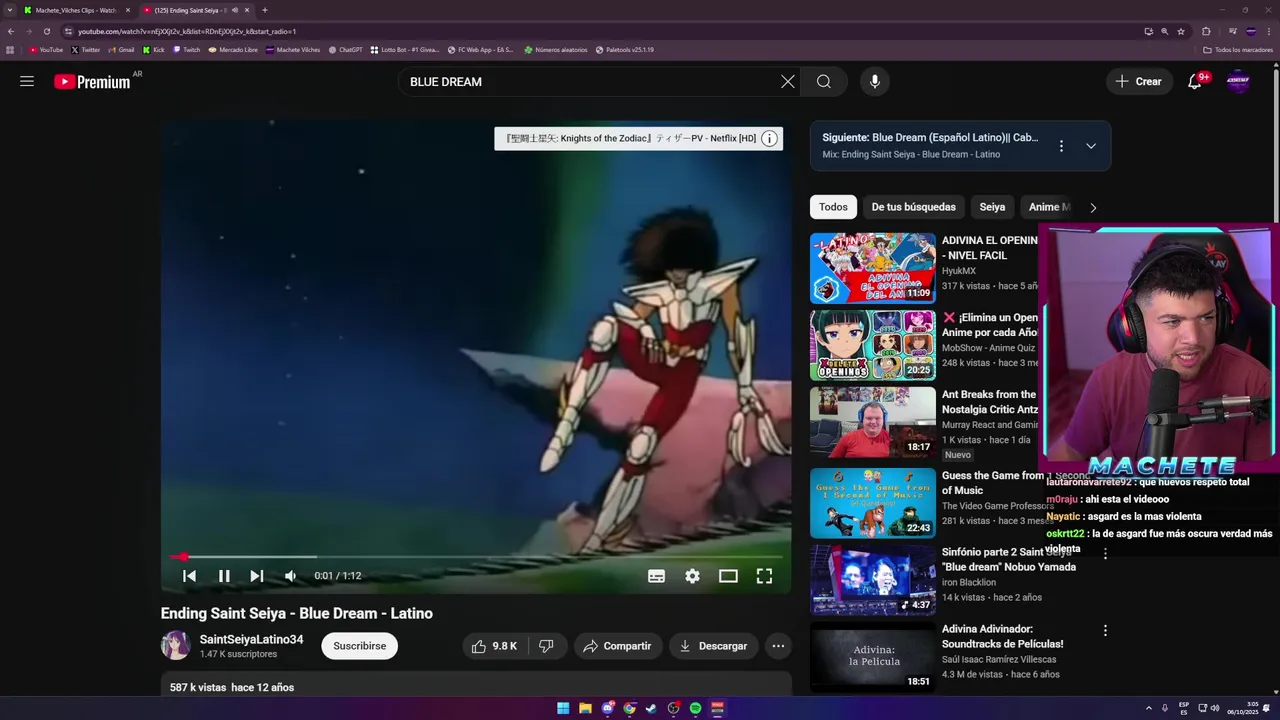Open the Guess the Game thumbnail
1280x720 pixels.
[873, 503]
